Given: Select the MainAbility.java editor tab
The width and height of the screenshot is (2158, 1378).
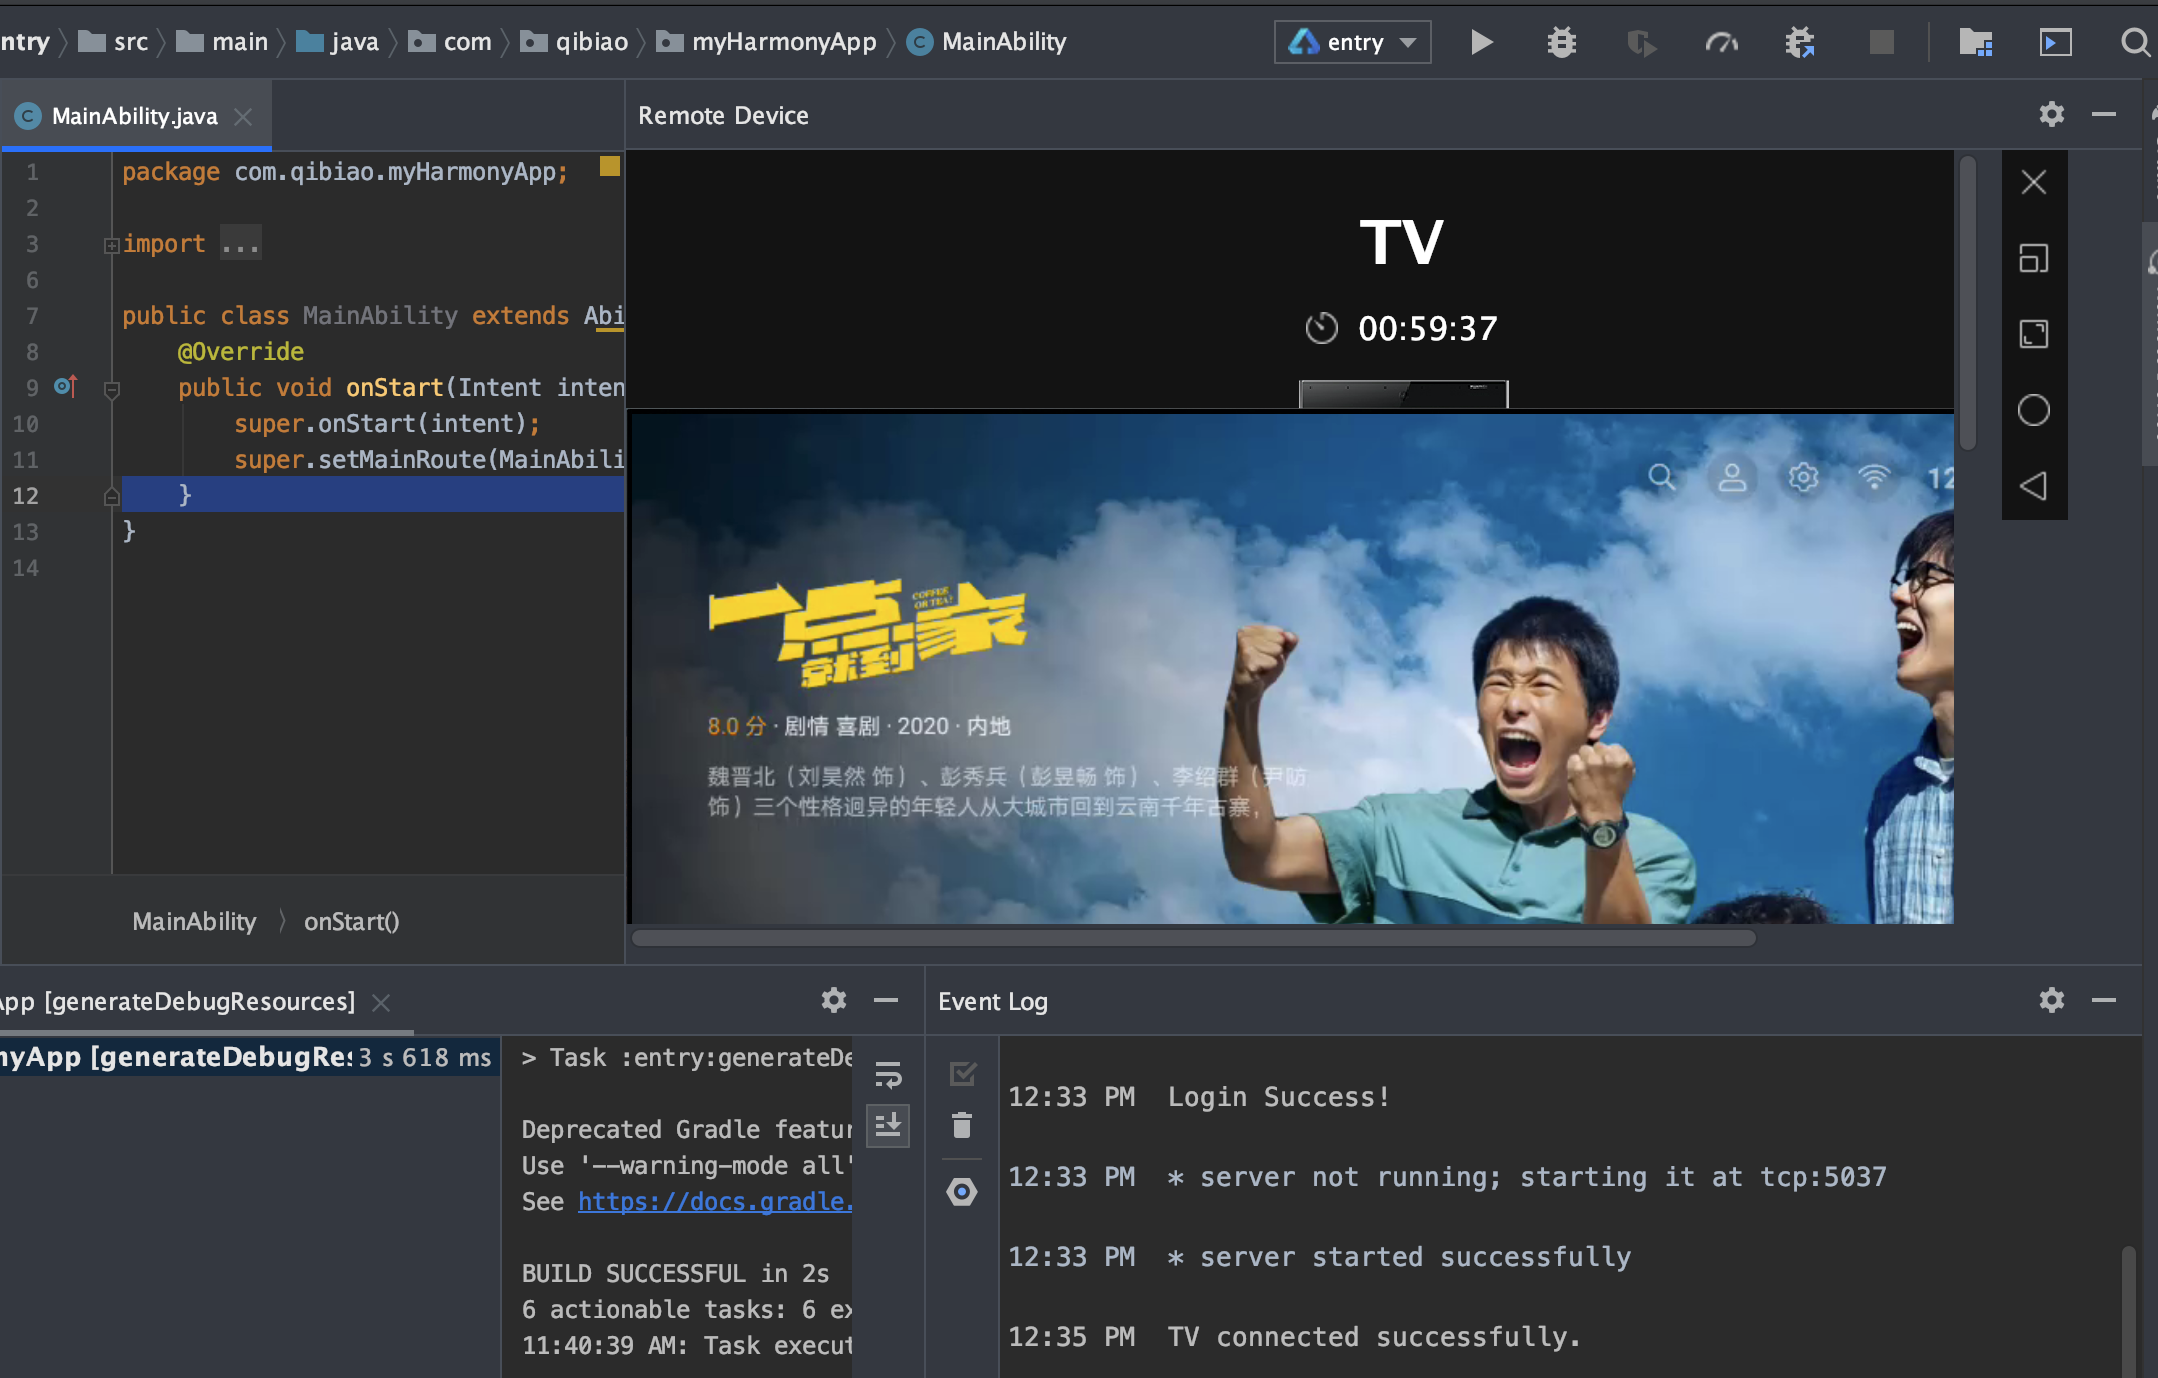Looking at the screenshot, I should pyautogui.click(x=134, y=116).
